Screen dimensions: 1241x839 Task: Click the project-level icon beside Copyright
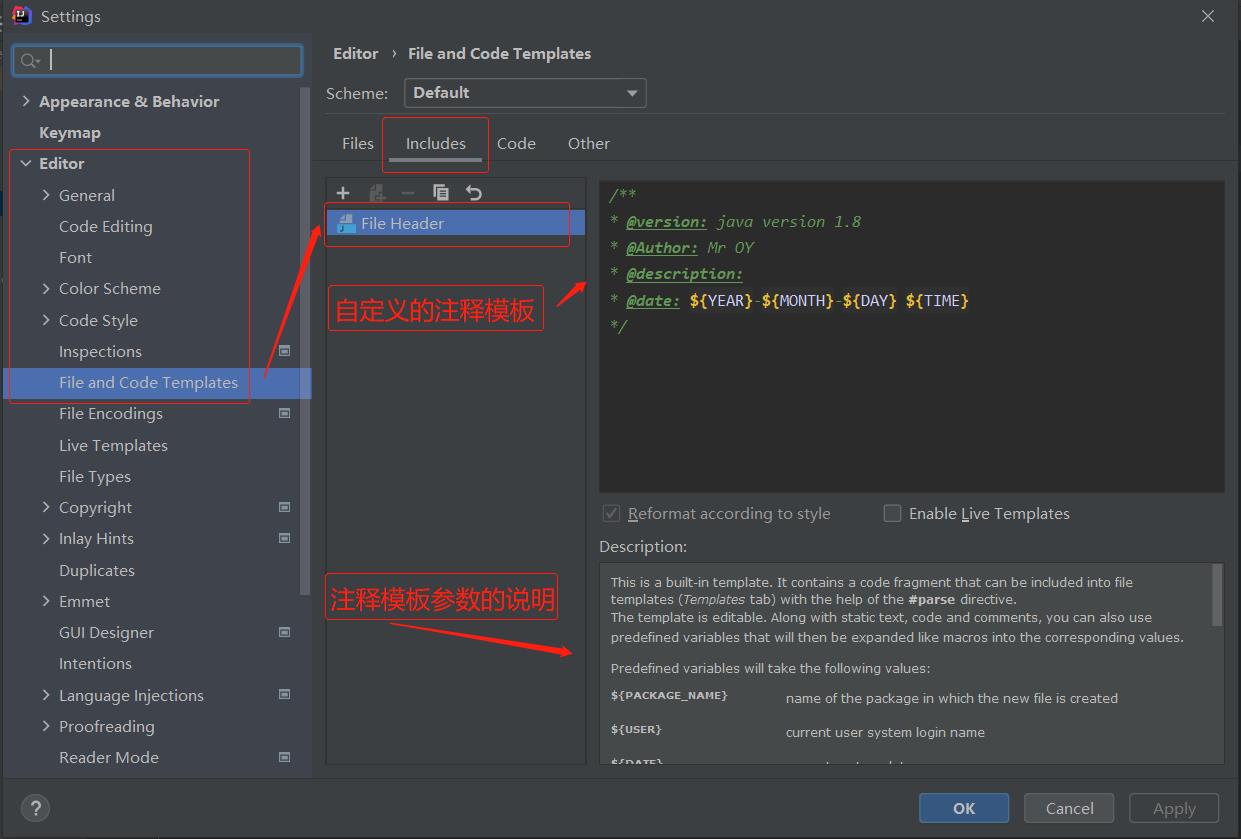284,507
